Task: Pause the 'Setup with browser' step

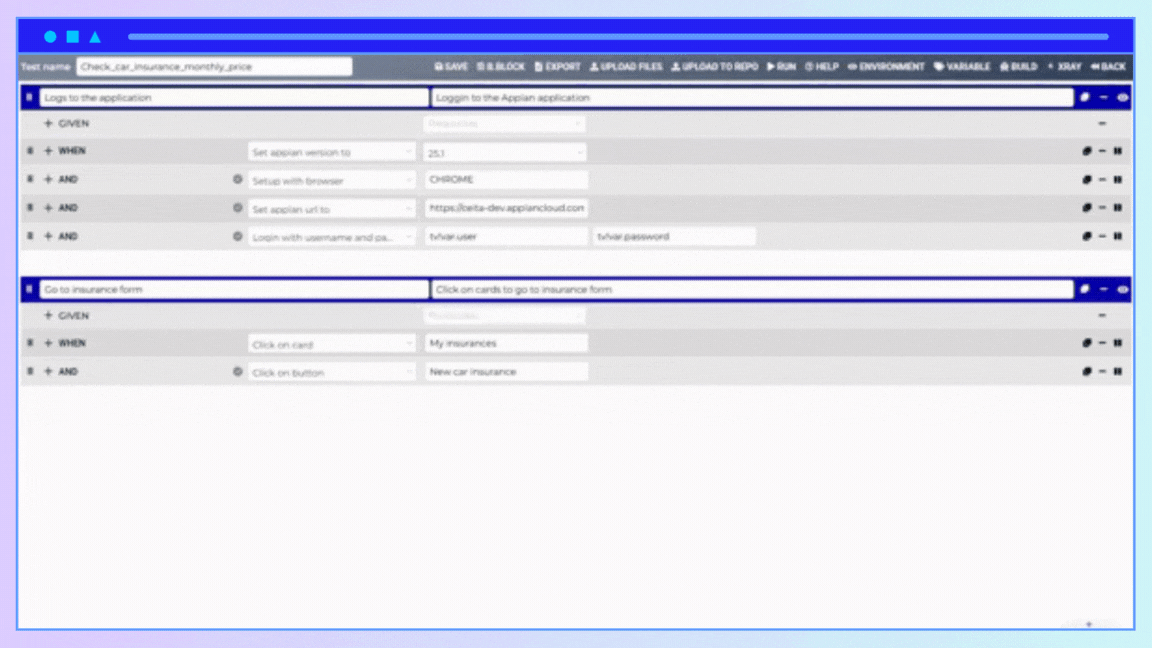Action: tap(1117, 180)
